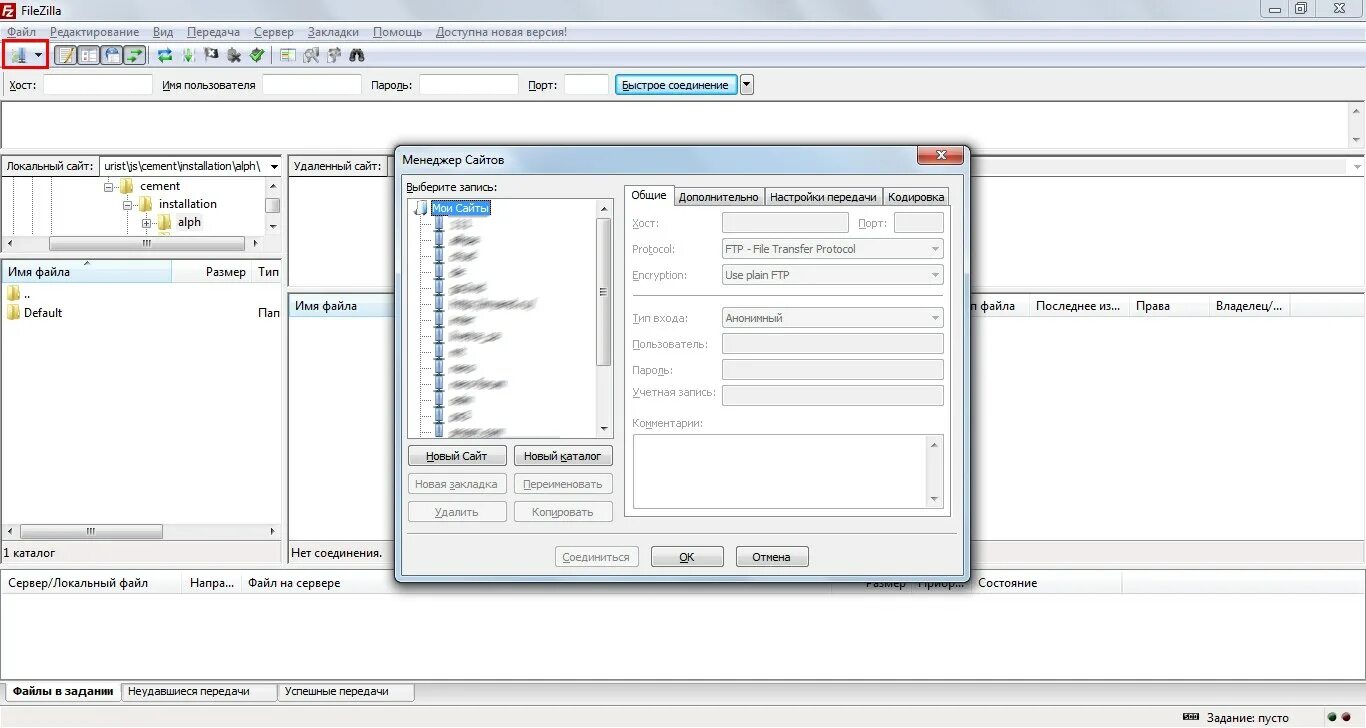1366x728 pixels.
Task: Collapse the cement folder in the local tree
Action: point(108,186)
